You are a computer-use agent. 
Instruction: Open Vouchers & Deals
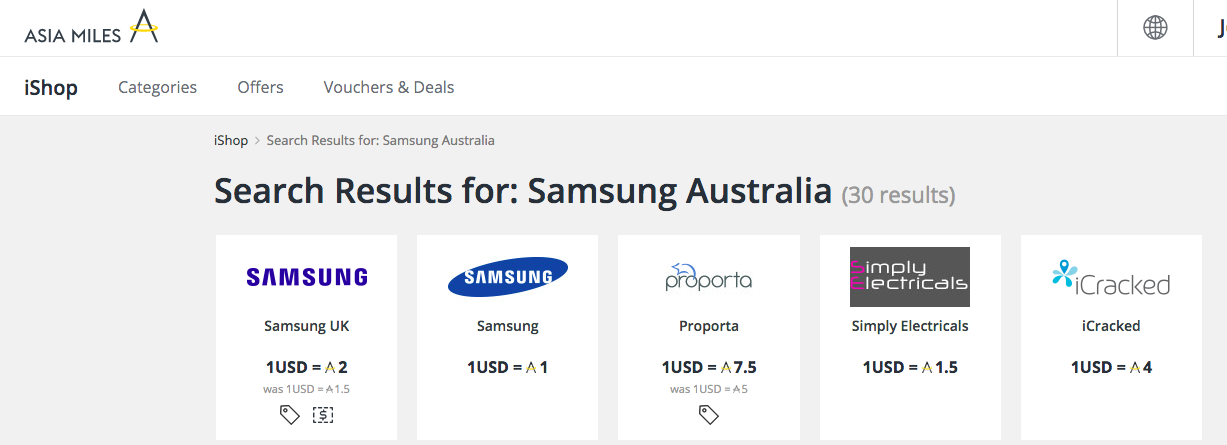(389, 87)
